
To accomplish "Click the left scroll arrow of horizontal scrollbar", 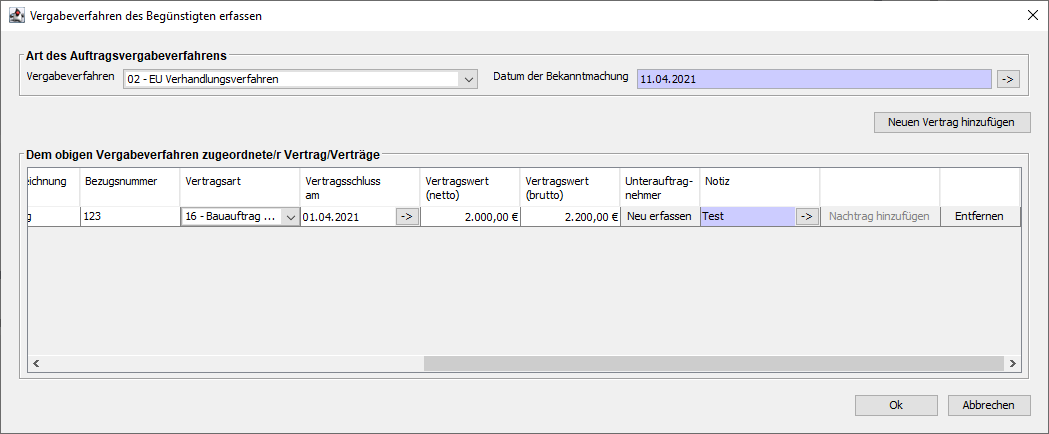I will click(x=36, y=363).
